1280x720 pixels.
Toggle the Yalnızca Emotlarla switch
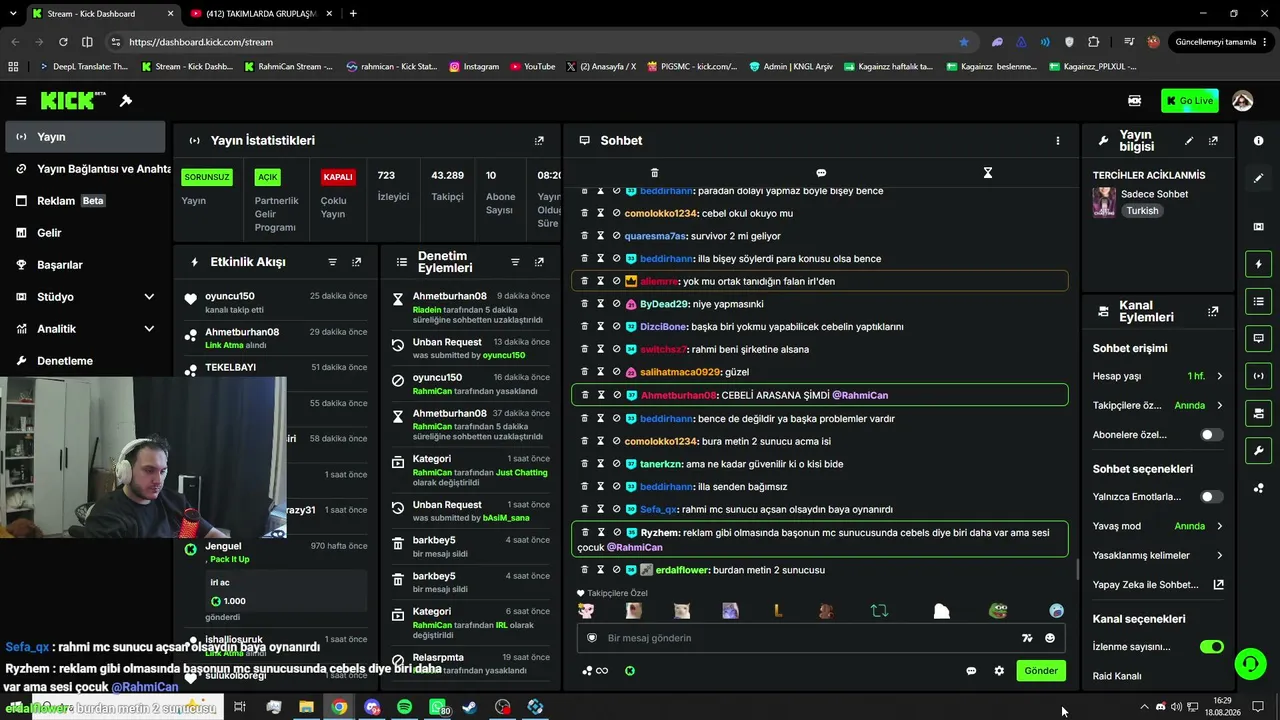click(1211, 497)
